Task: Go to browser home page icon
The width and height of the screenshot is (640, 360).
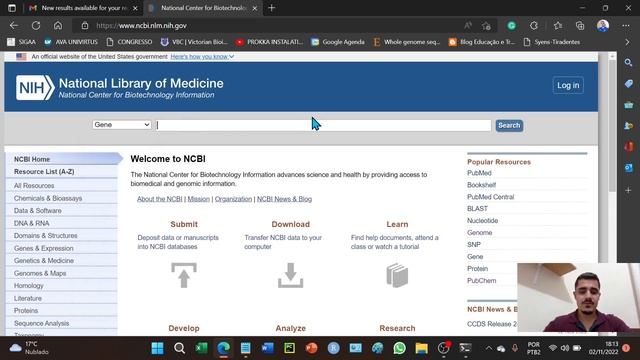Action: click(x=58, y=25)
